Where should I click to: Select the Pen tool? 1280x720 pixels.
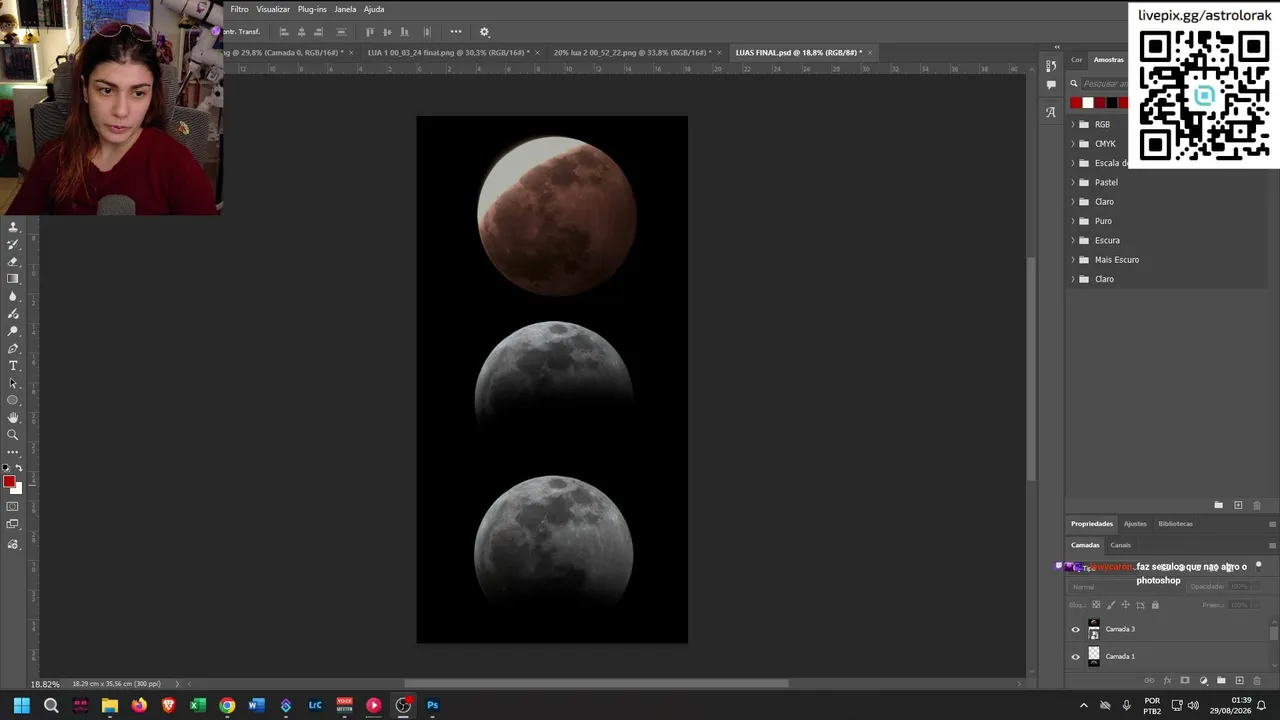tap(13, 348)
